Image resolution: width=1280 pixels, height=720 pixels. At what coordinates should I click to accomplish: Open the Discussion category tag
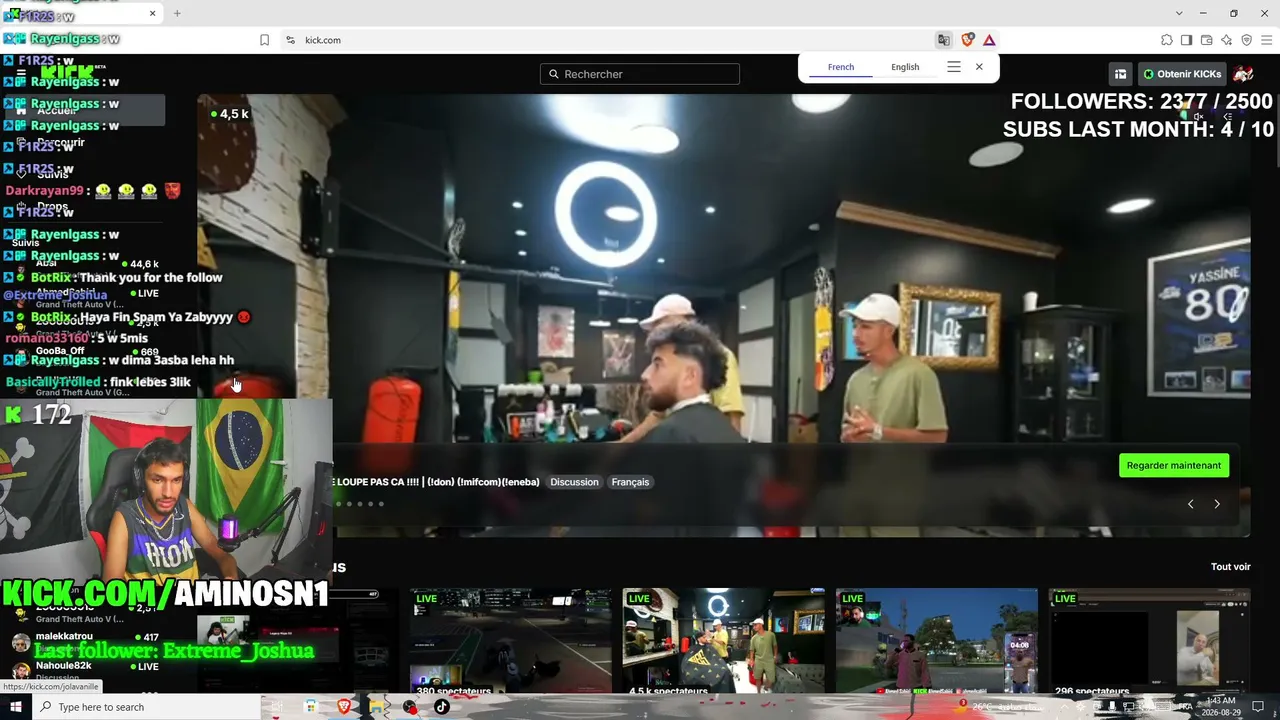click(x=574, y=482)
